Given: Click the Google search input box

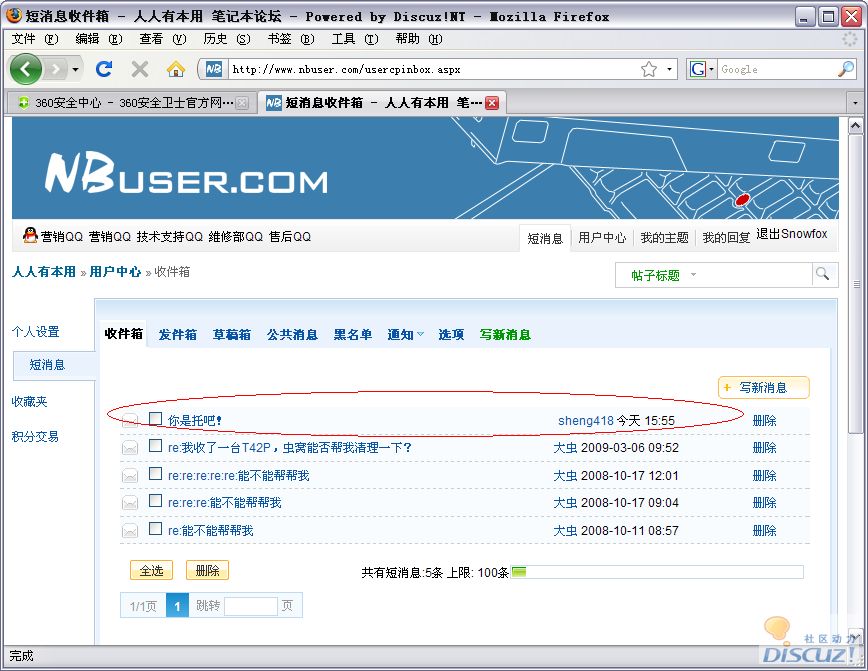Looking at the screenshot, I should click(x=777, y=69).
